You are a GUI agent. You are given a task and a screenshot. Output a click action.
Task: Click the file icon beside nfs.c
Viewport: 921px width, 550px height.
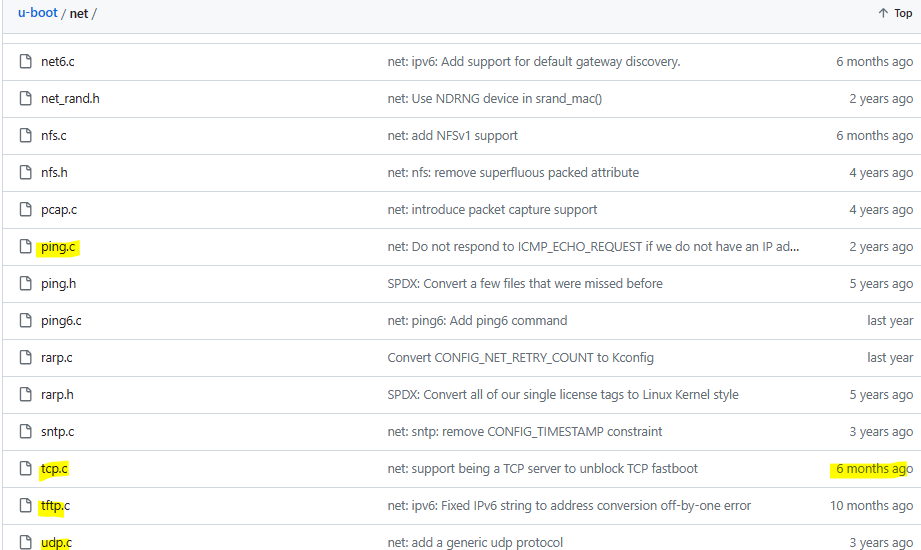pos(25,135)
